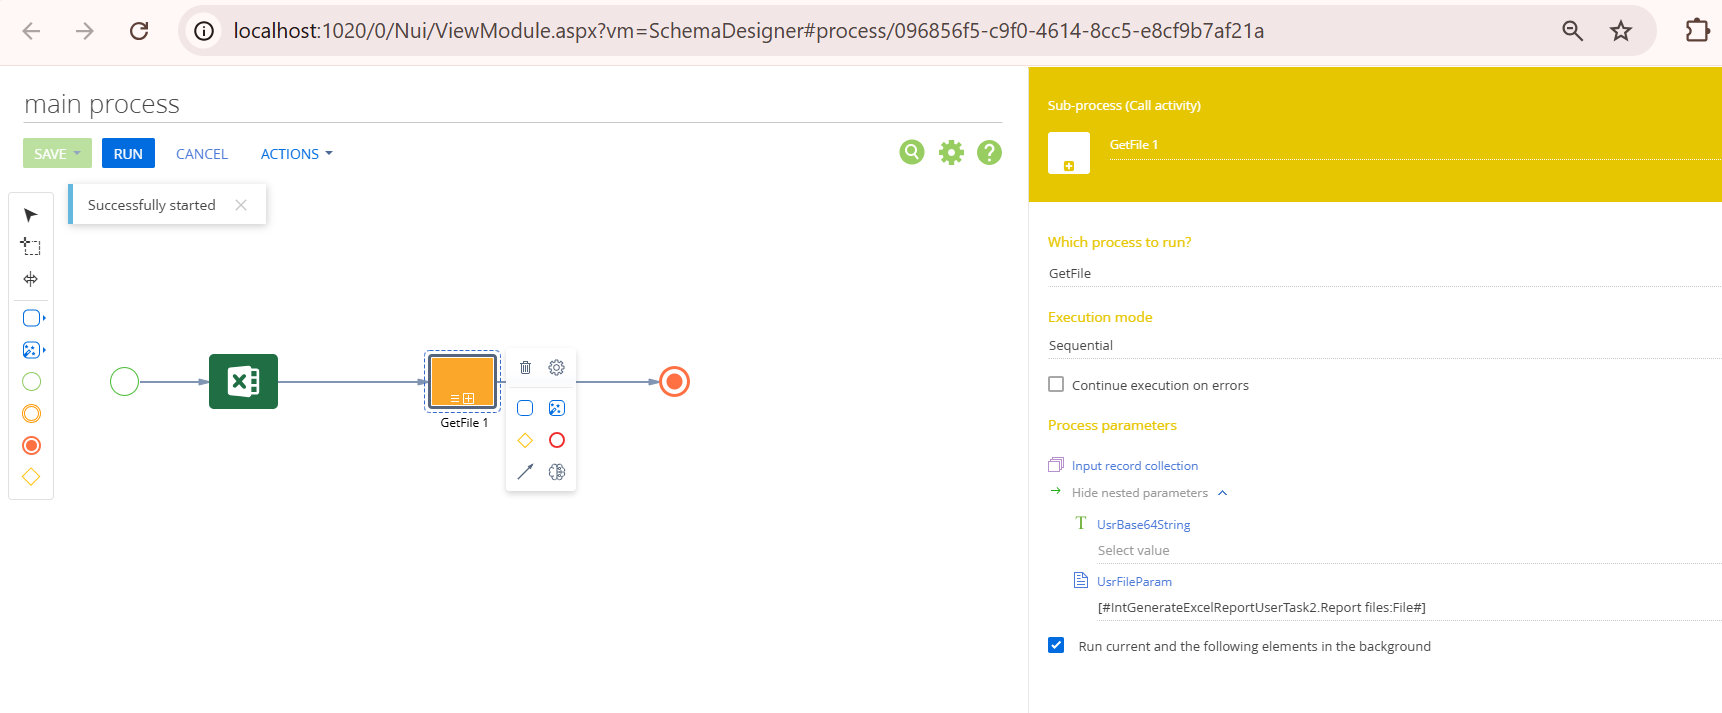The height and width of the screenshot is (713, 1722).
Task: Append a system action from context pad
Action: 557,408
